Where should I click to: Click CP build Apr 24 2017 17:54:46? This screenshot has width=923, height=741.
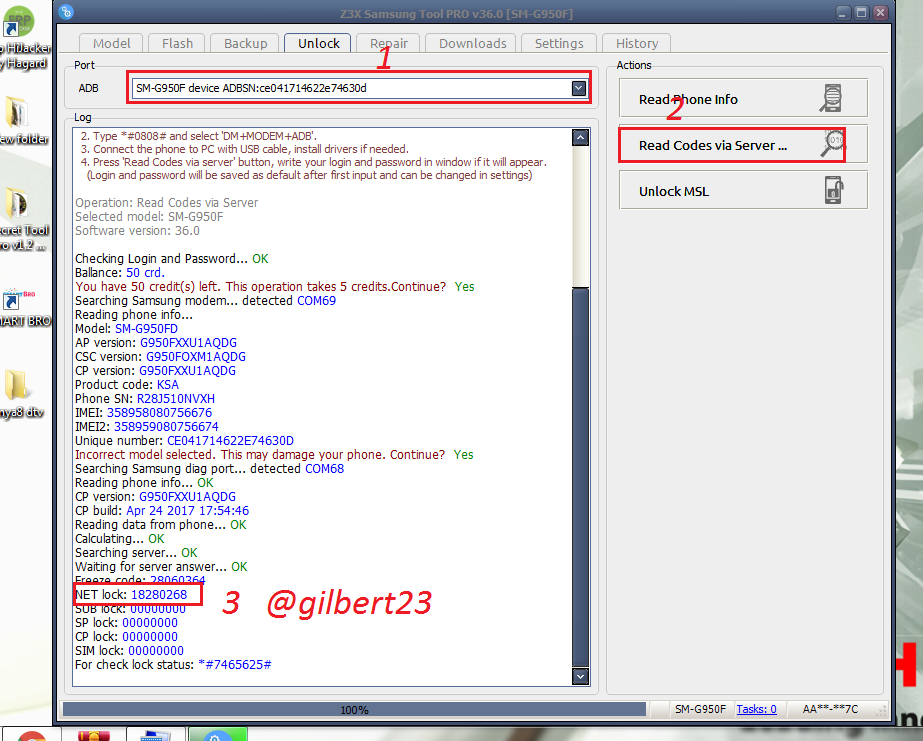point(188,511)
